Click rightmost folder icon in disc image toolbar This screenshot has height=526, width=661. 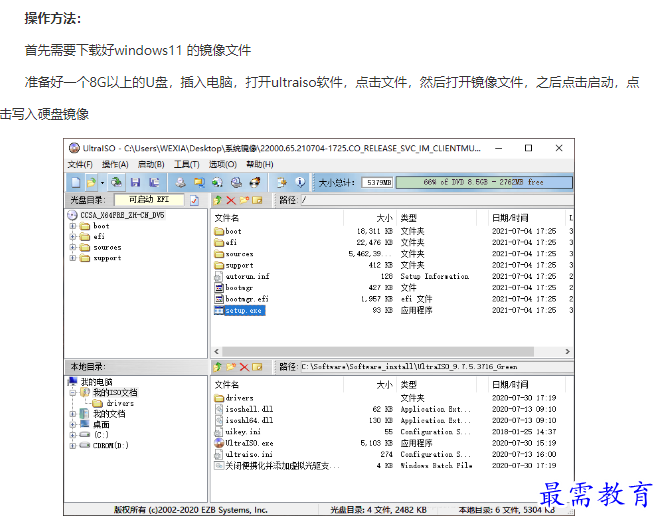point(258,200)
